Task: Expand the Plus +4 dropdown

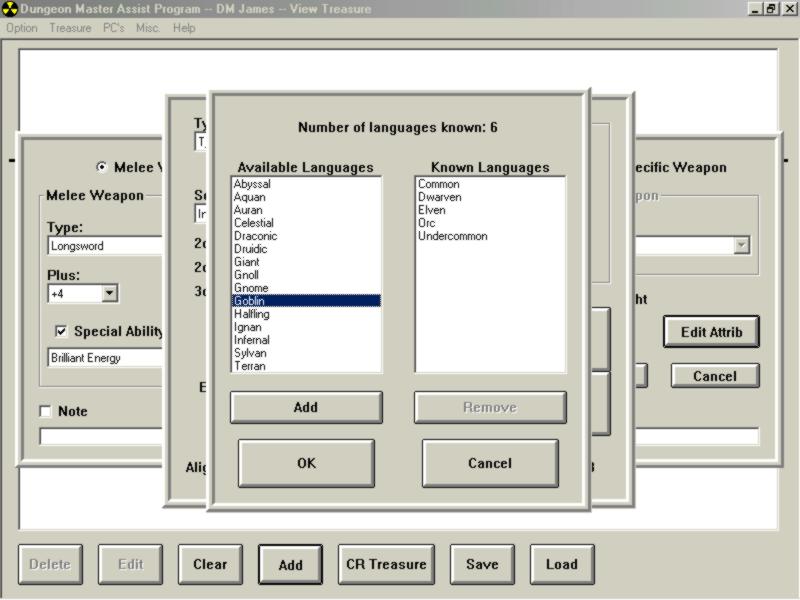Action: (x=109, y=294)
